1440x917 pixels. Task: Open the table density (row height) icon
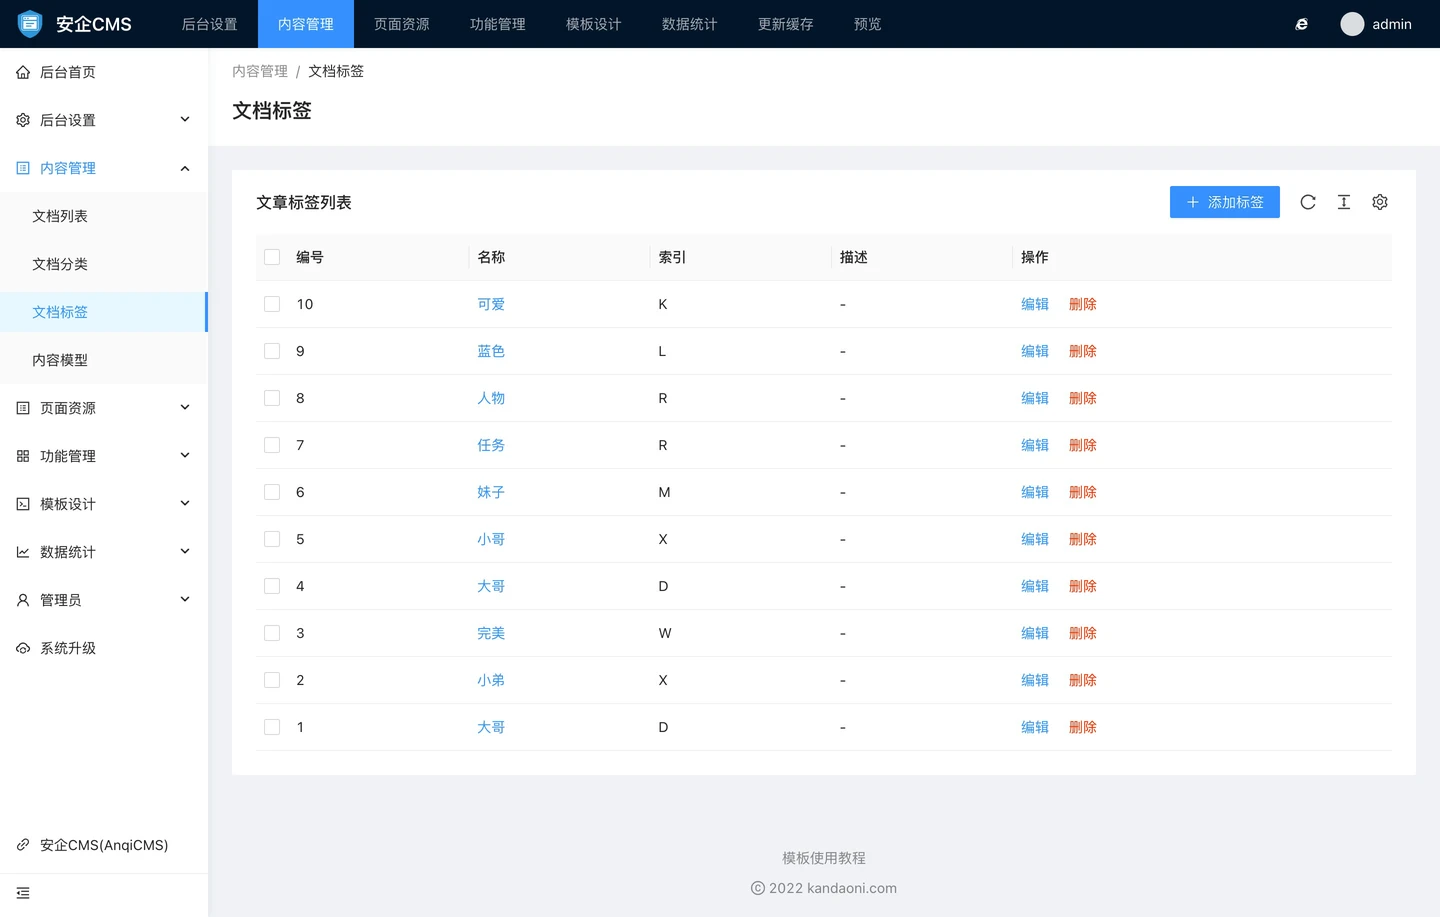[x=1344, y=202]
